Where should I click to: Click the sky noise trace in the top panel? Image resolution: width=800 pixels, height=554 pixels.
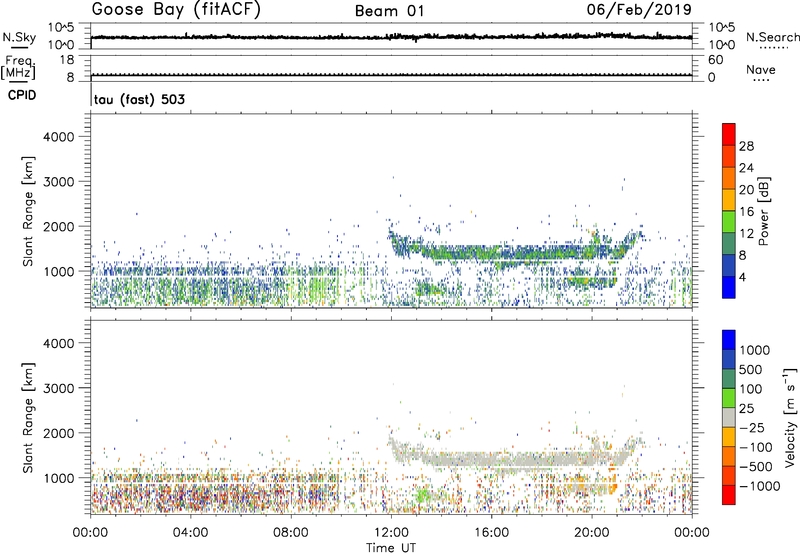391,37
